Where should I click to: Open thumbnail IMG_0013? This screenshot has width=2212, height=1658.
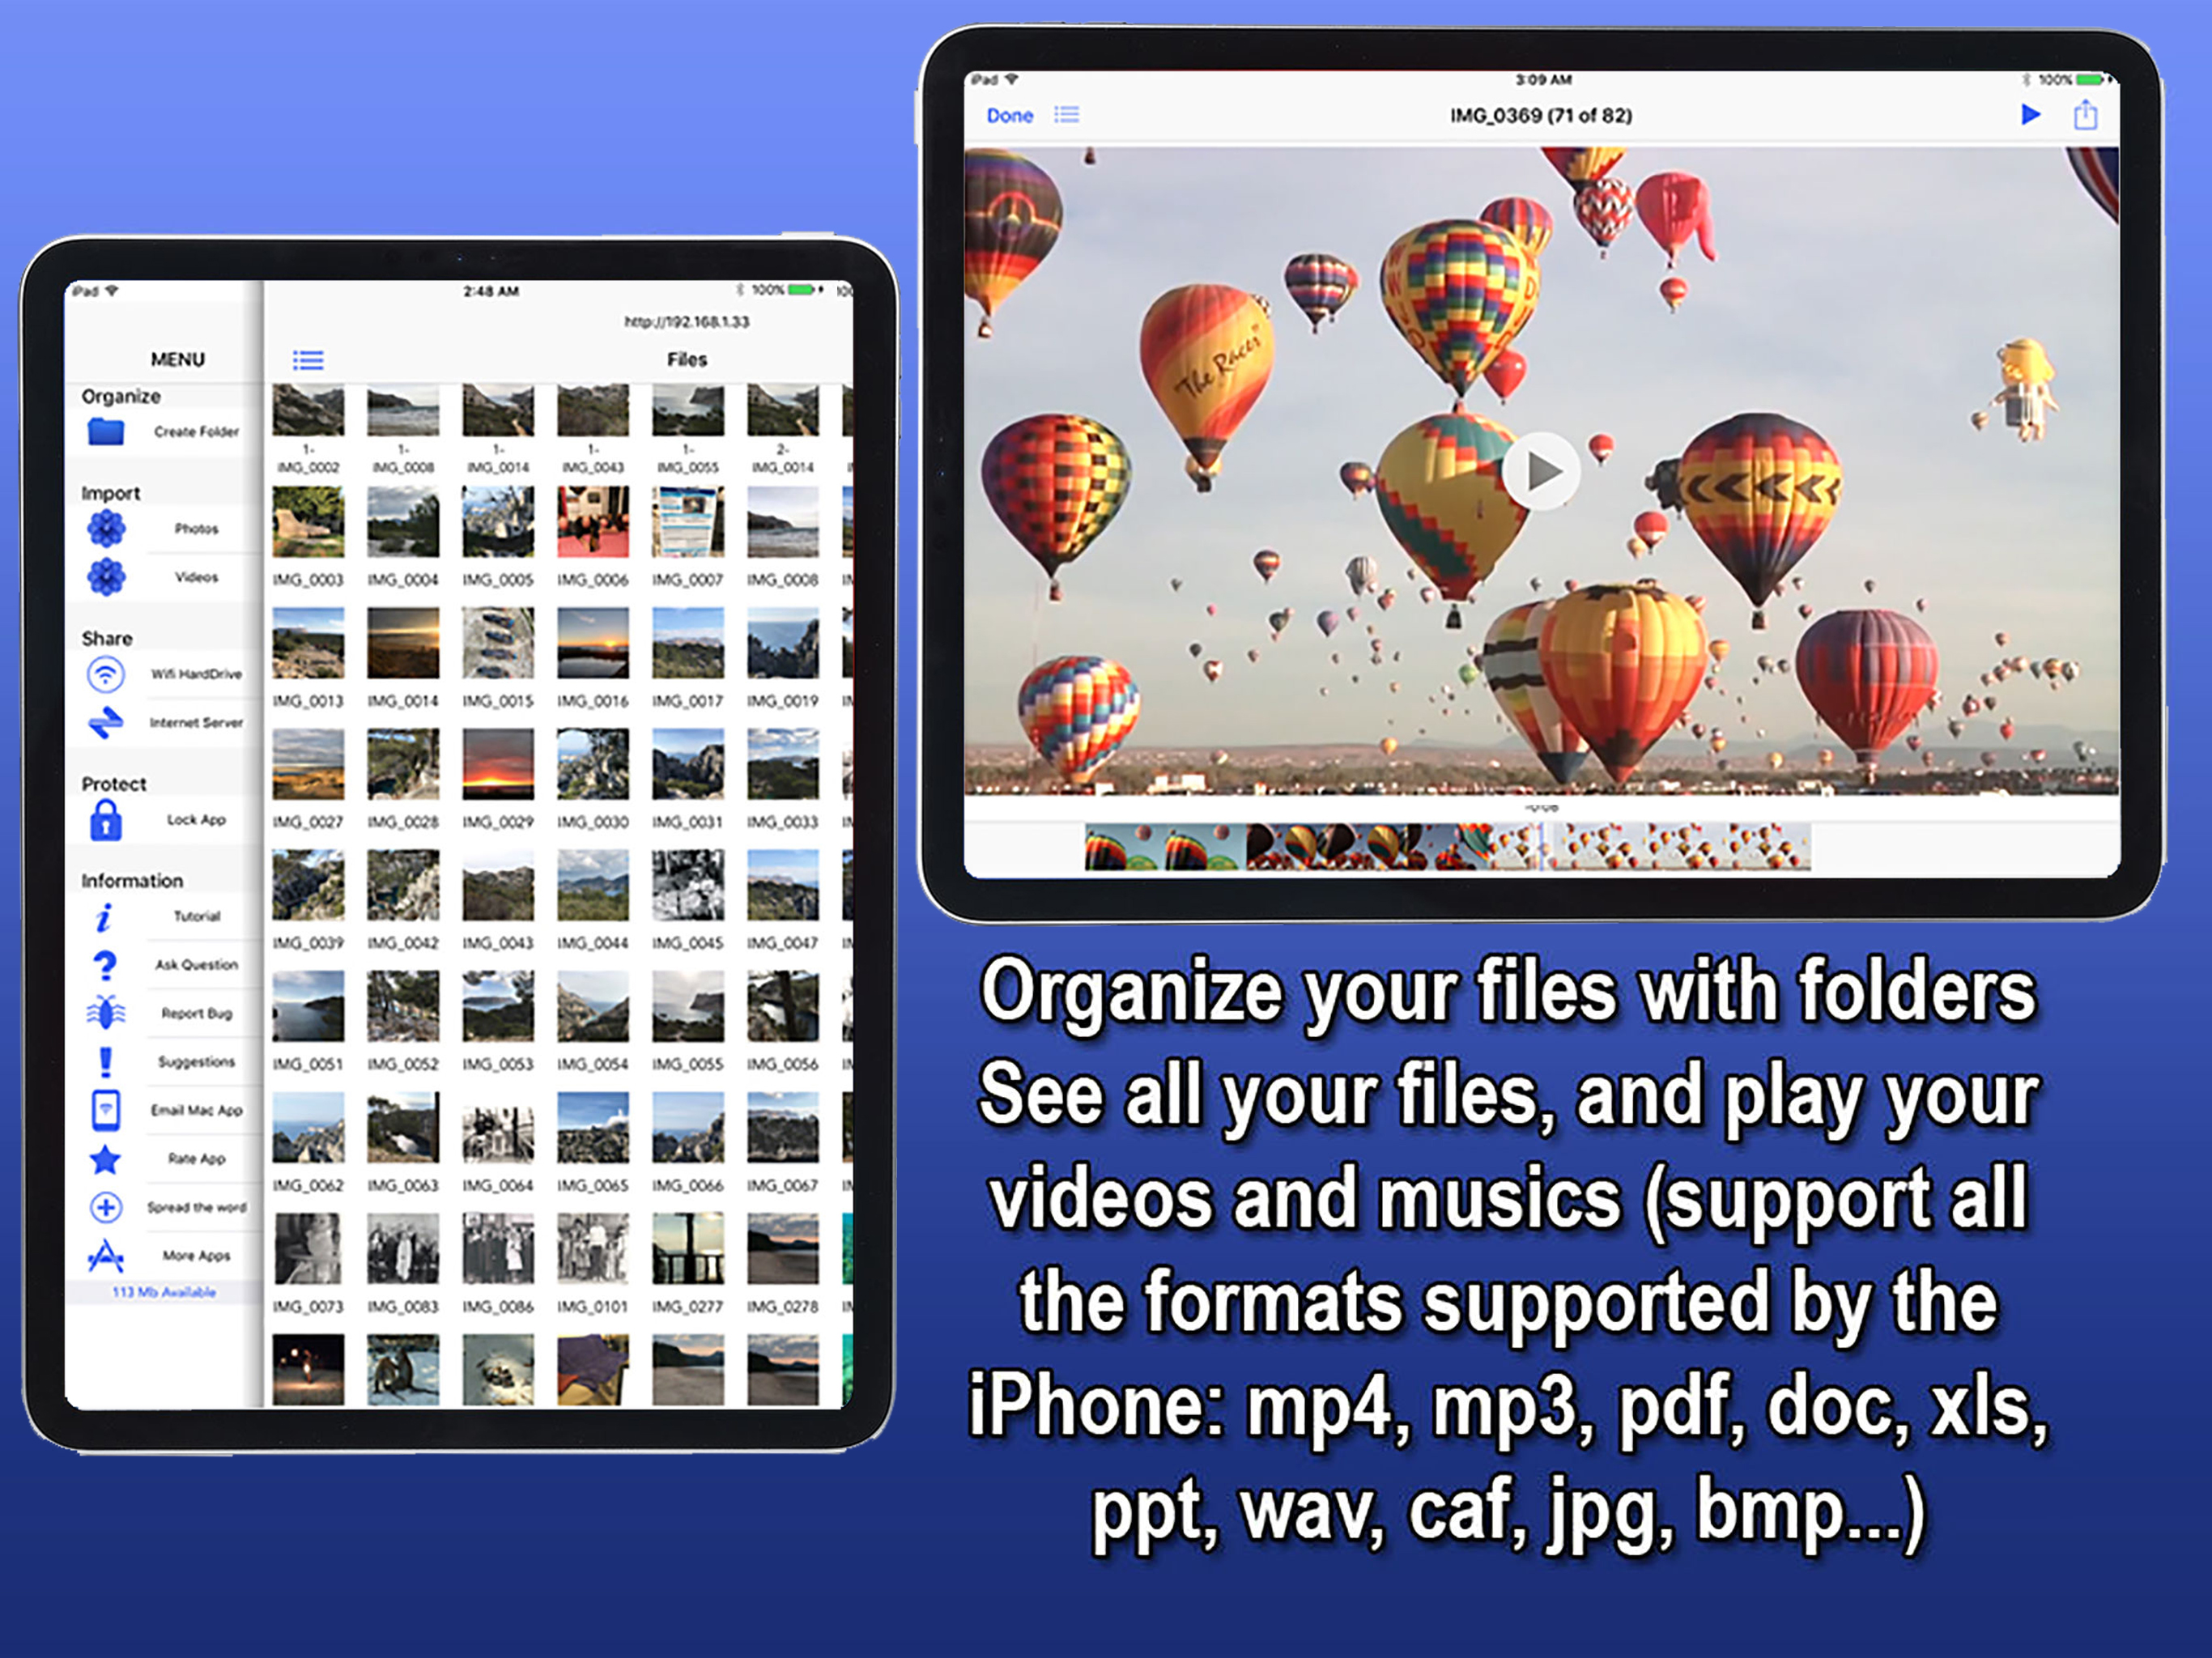(x=308, y=643)
